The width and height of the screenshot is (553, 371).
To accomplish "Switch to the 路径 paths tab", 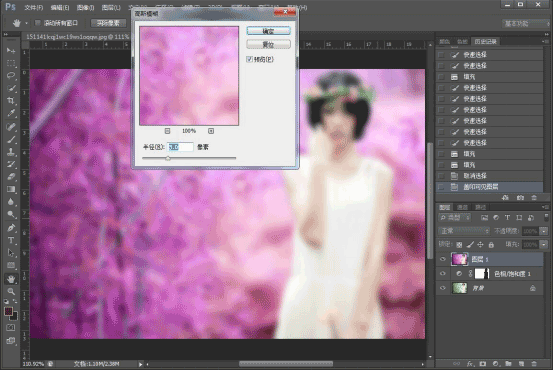I will coord(480,207).
